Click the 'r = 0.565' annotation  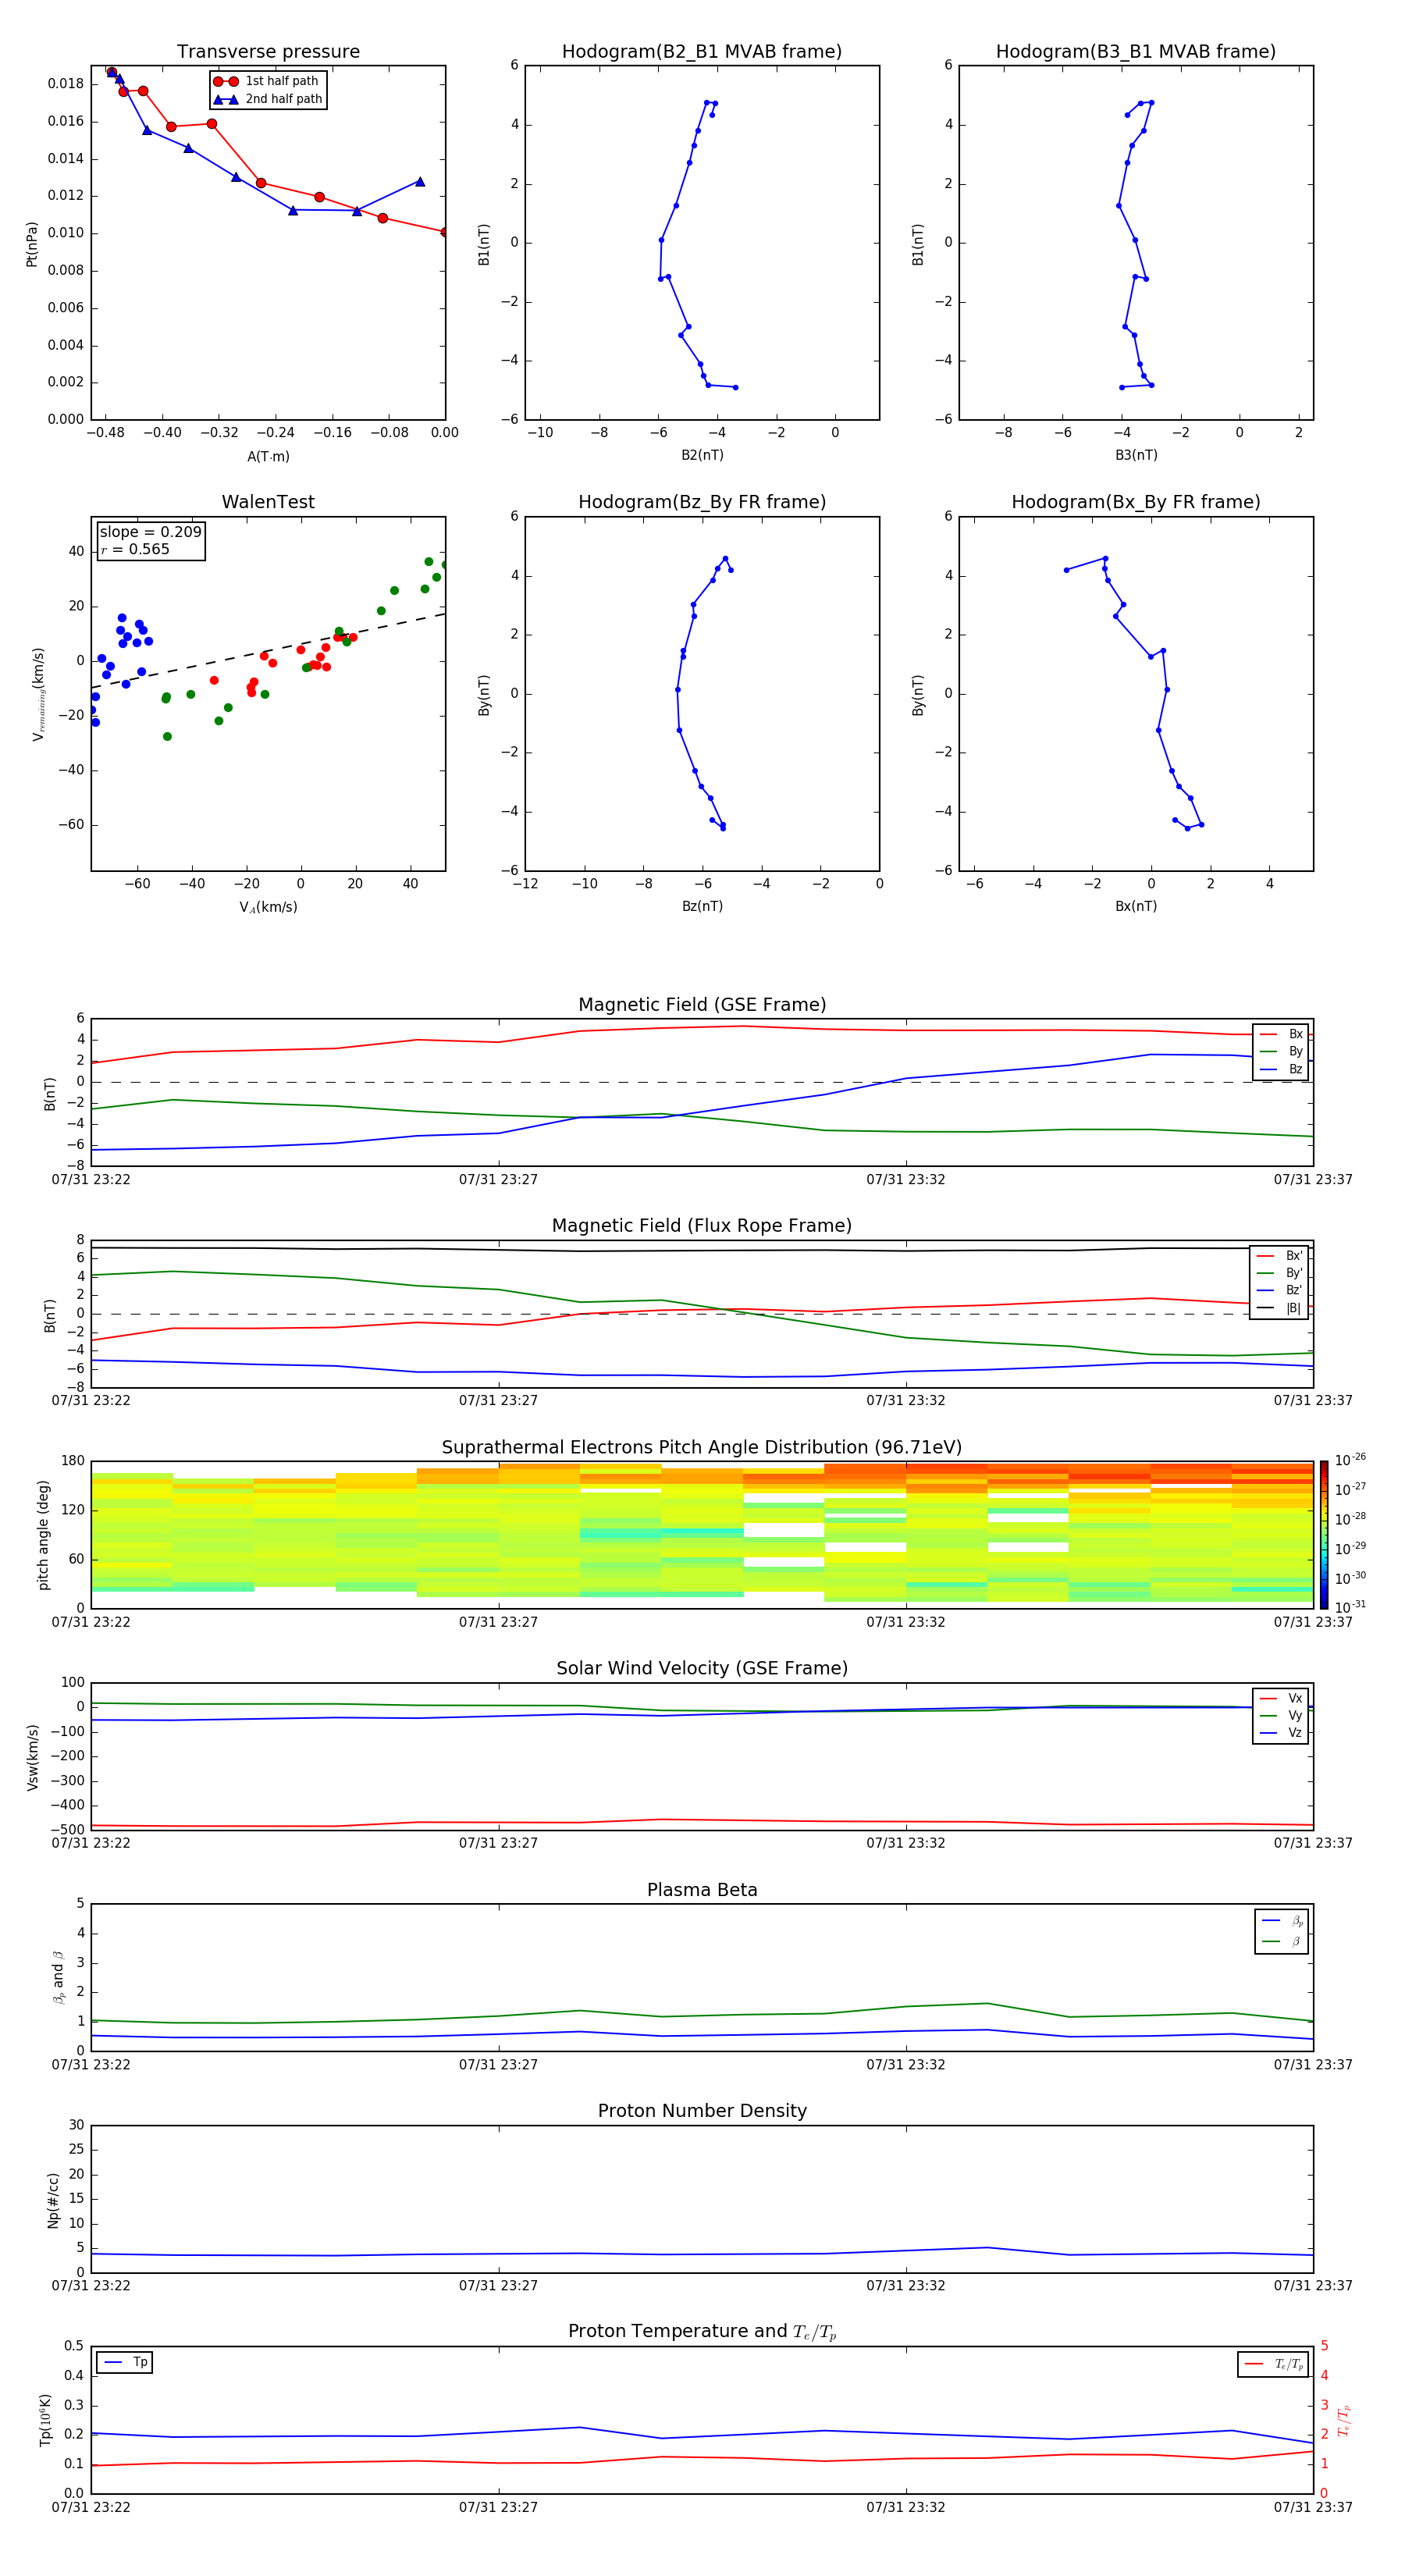click(x=136, y=549)
